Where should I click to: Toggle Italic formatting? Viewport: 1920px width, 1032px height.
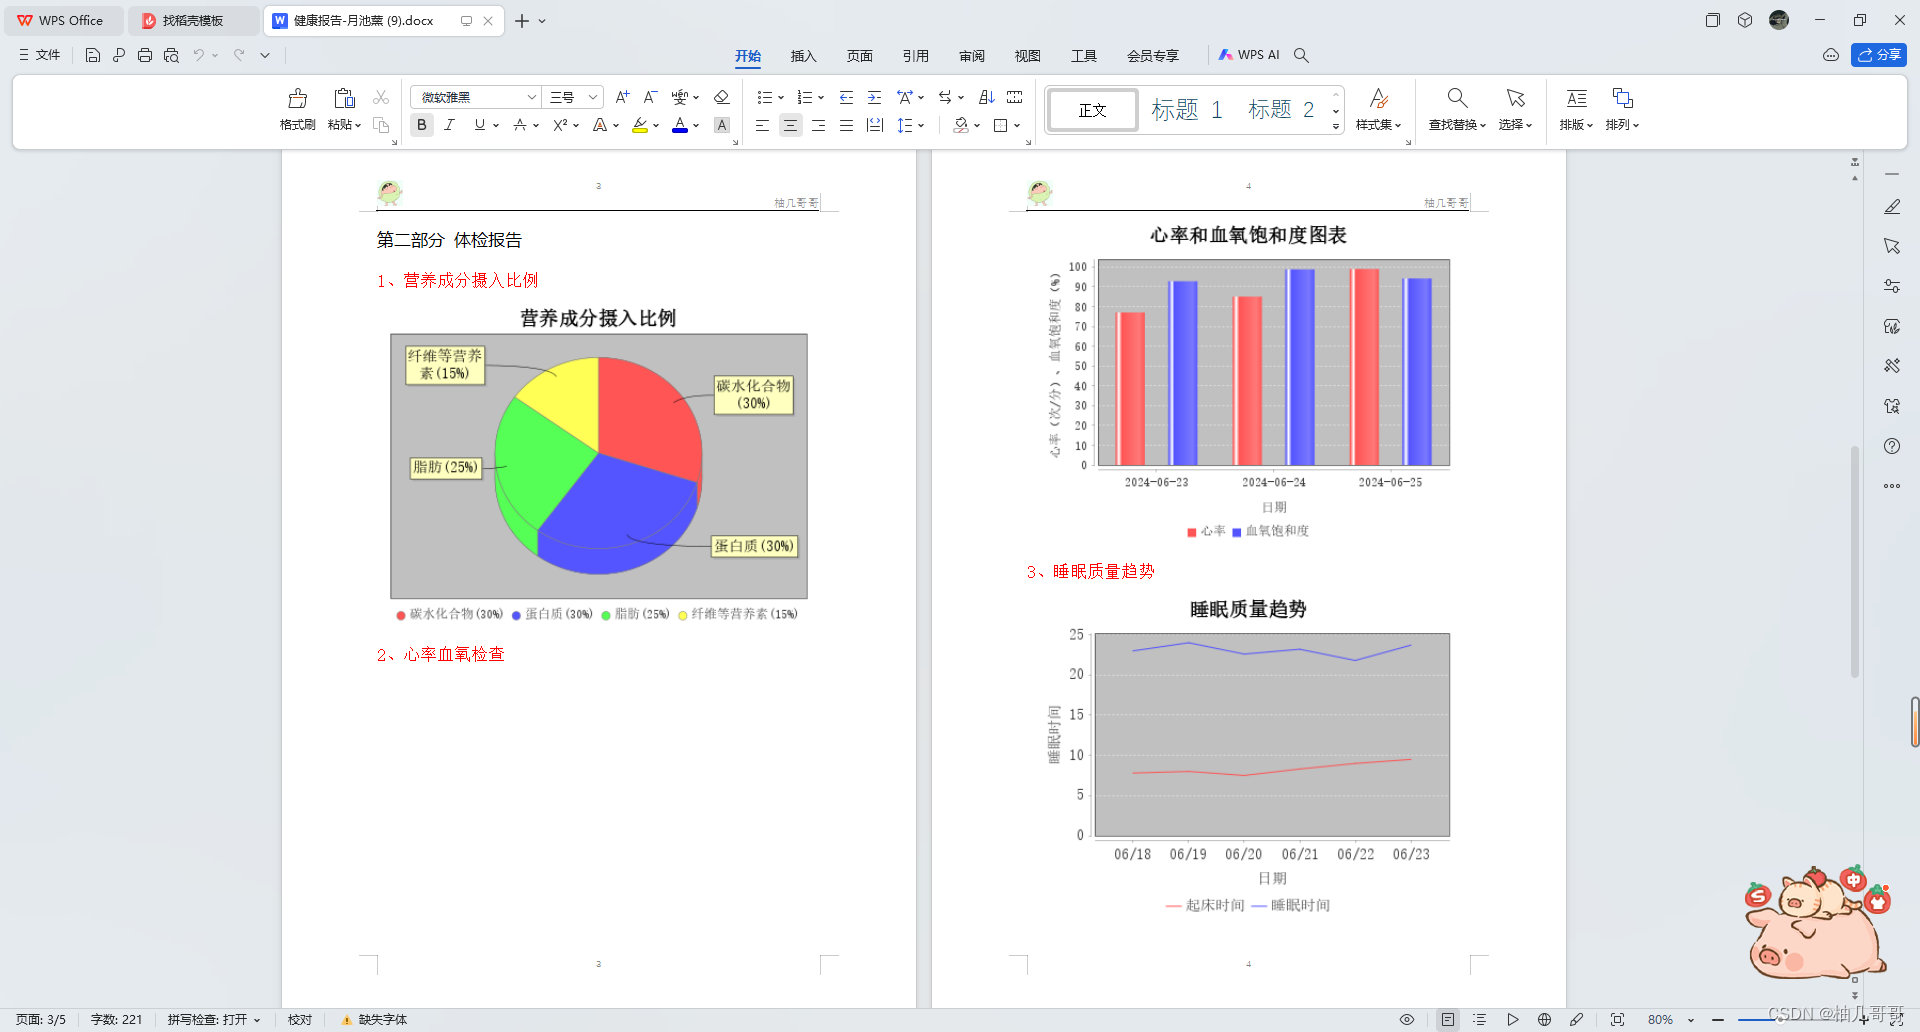pyautogui.click(x=450, y=125)
